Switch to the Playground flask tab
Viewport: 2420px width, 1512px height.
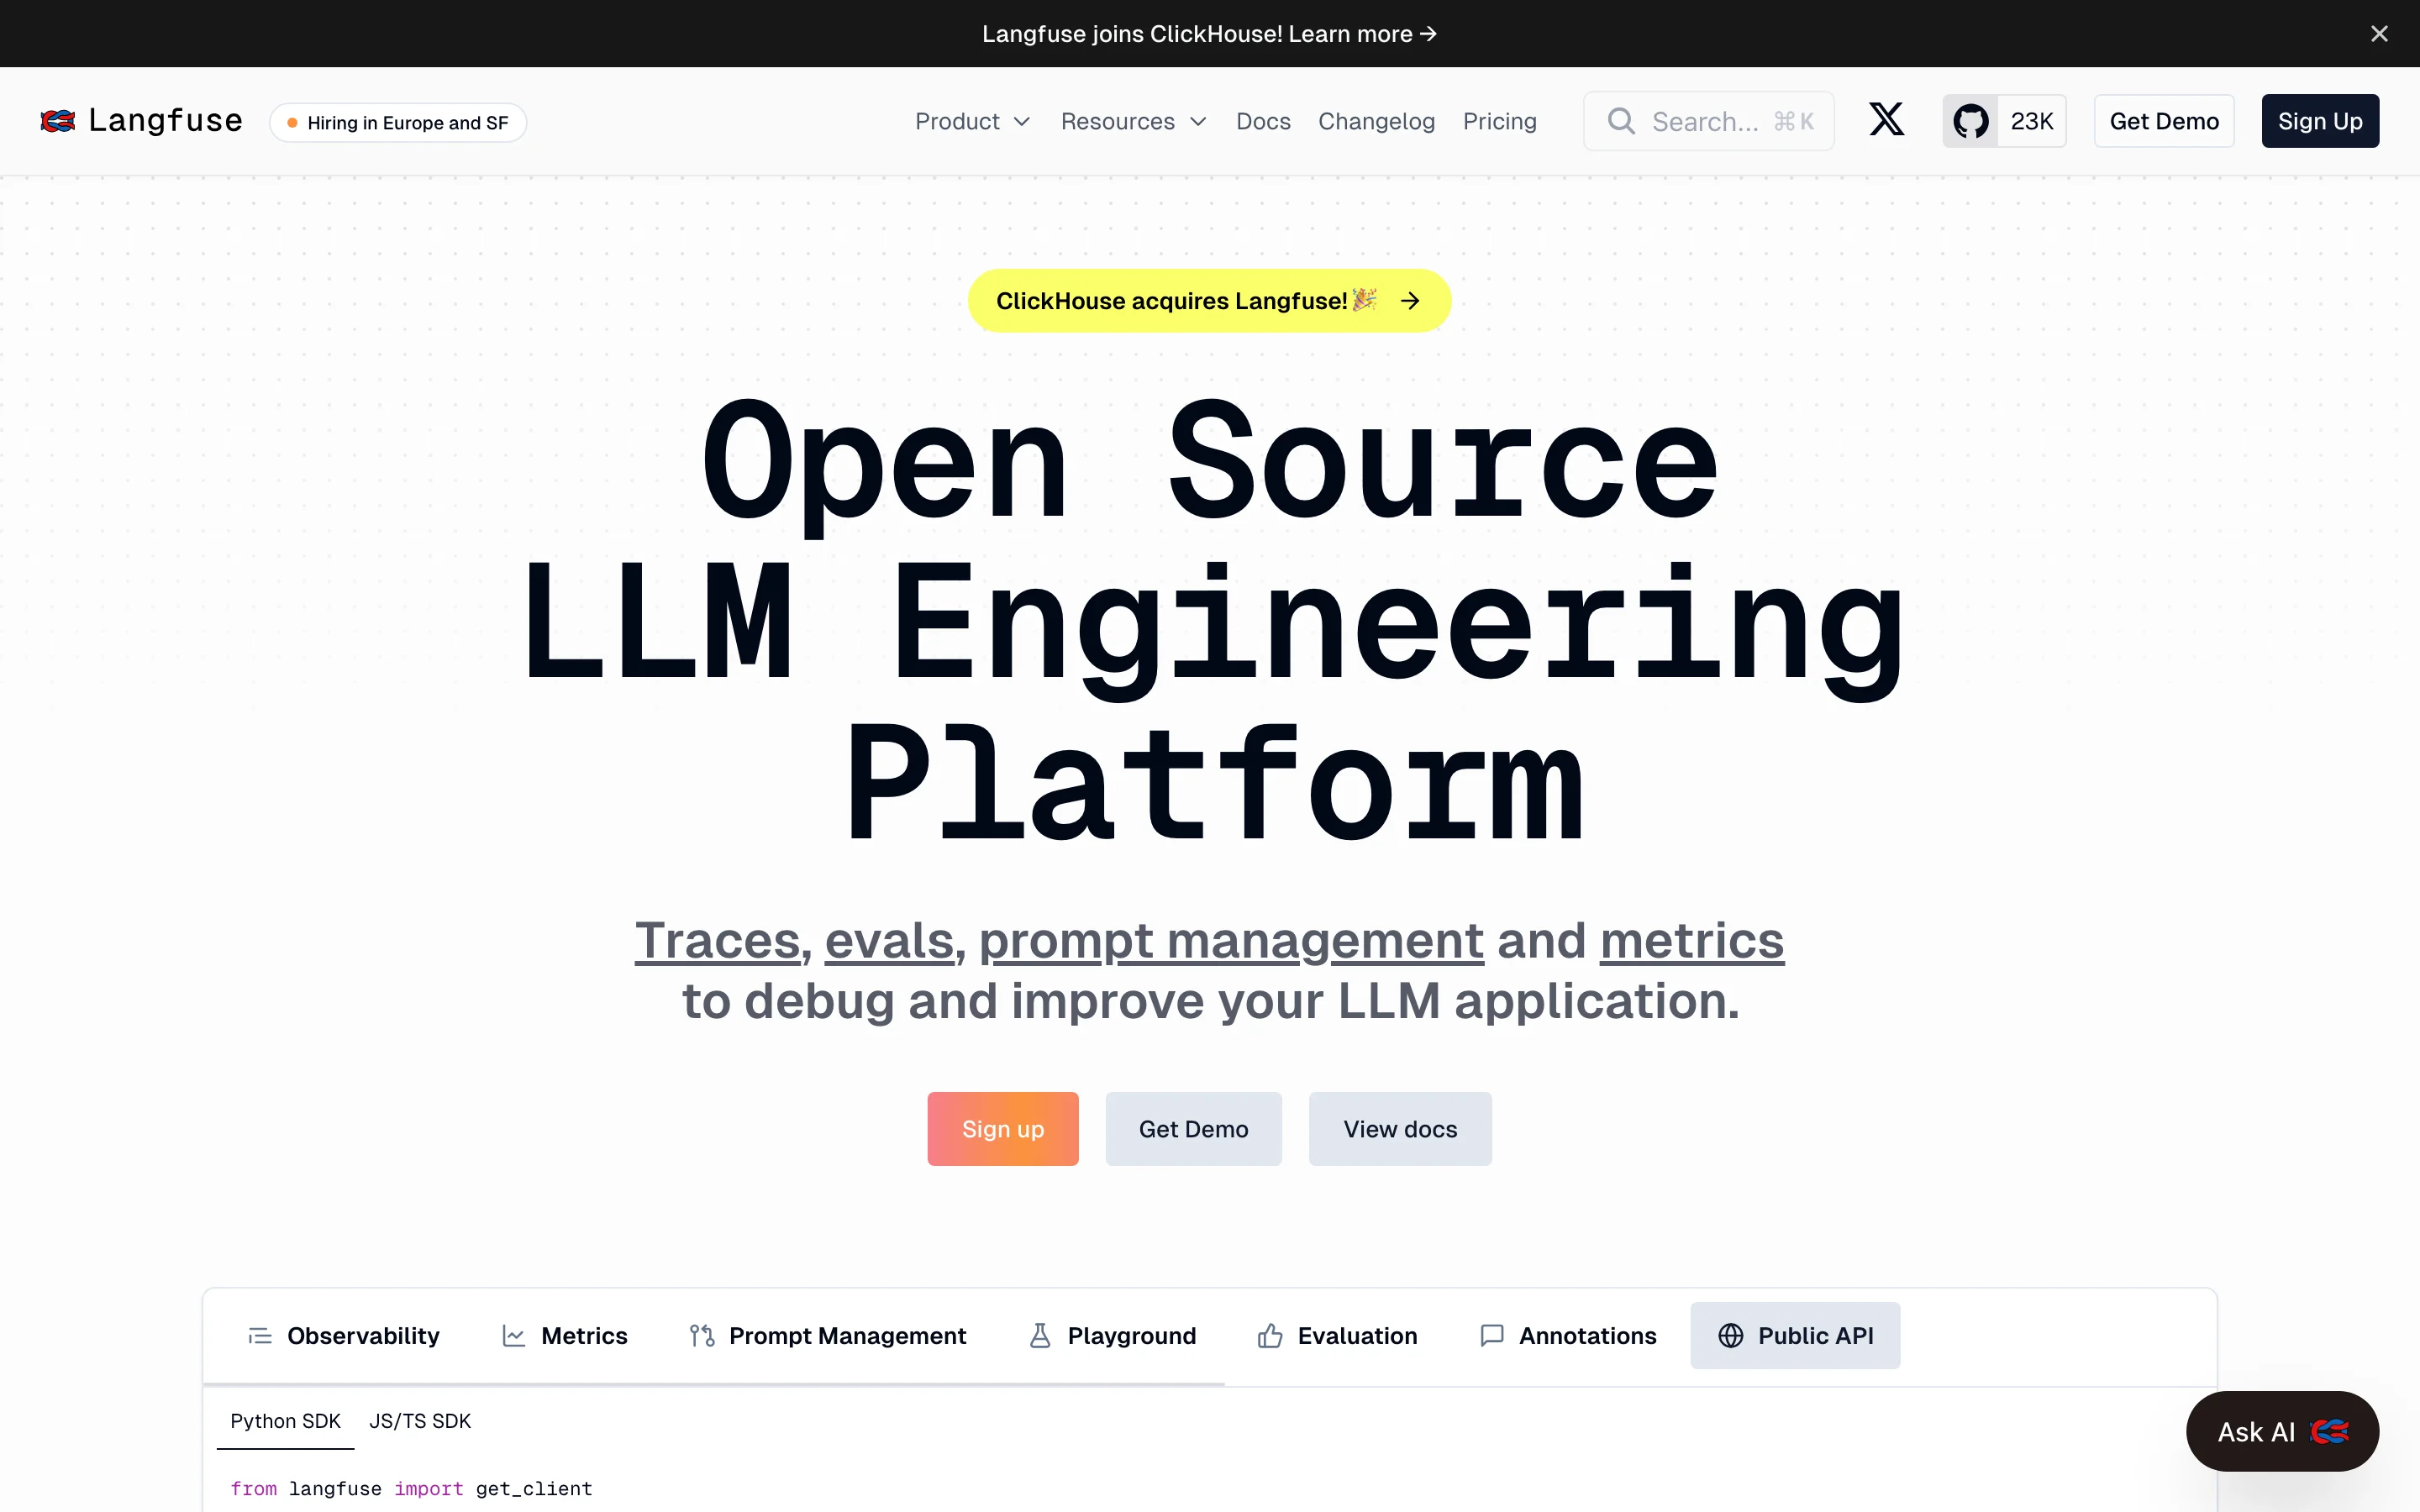pyautogui.click(x=1112, y=1335)
